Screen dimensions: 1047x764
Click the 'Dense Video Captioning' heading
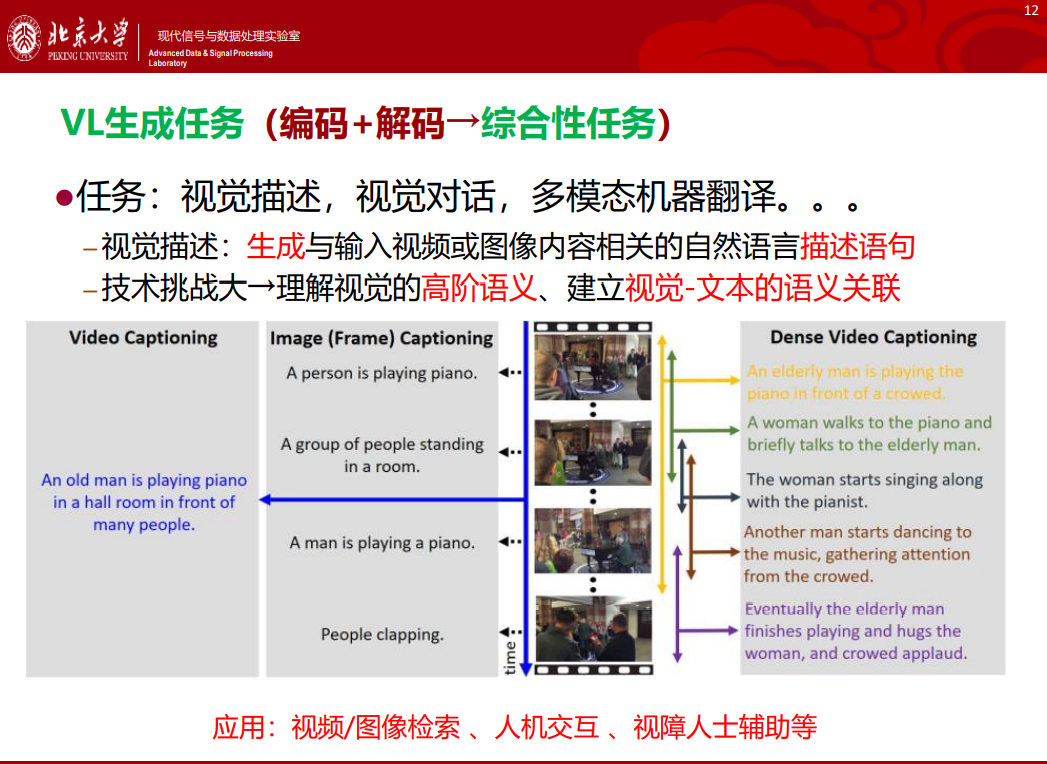tap(873, 338)
